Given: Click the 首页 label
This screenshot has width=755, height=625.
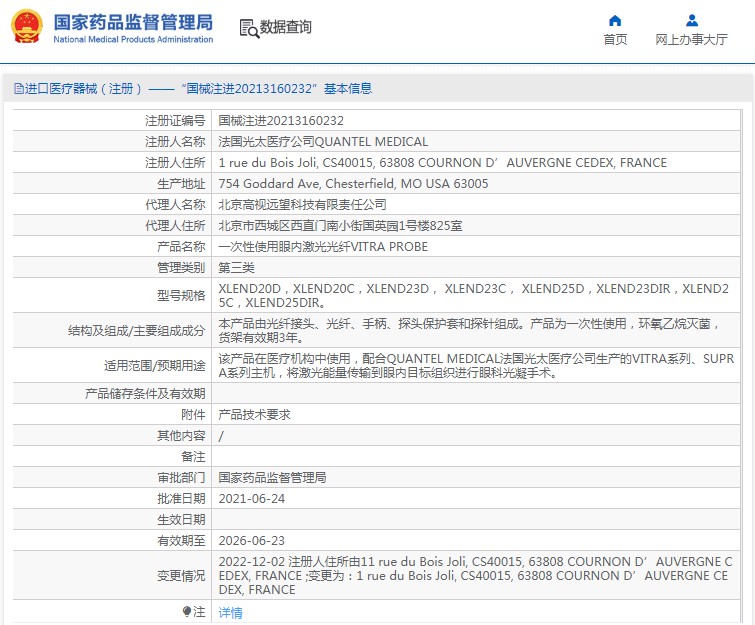Looking at the screenshot, I should 615,39.
